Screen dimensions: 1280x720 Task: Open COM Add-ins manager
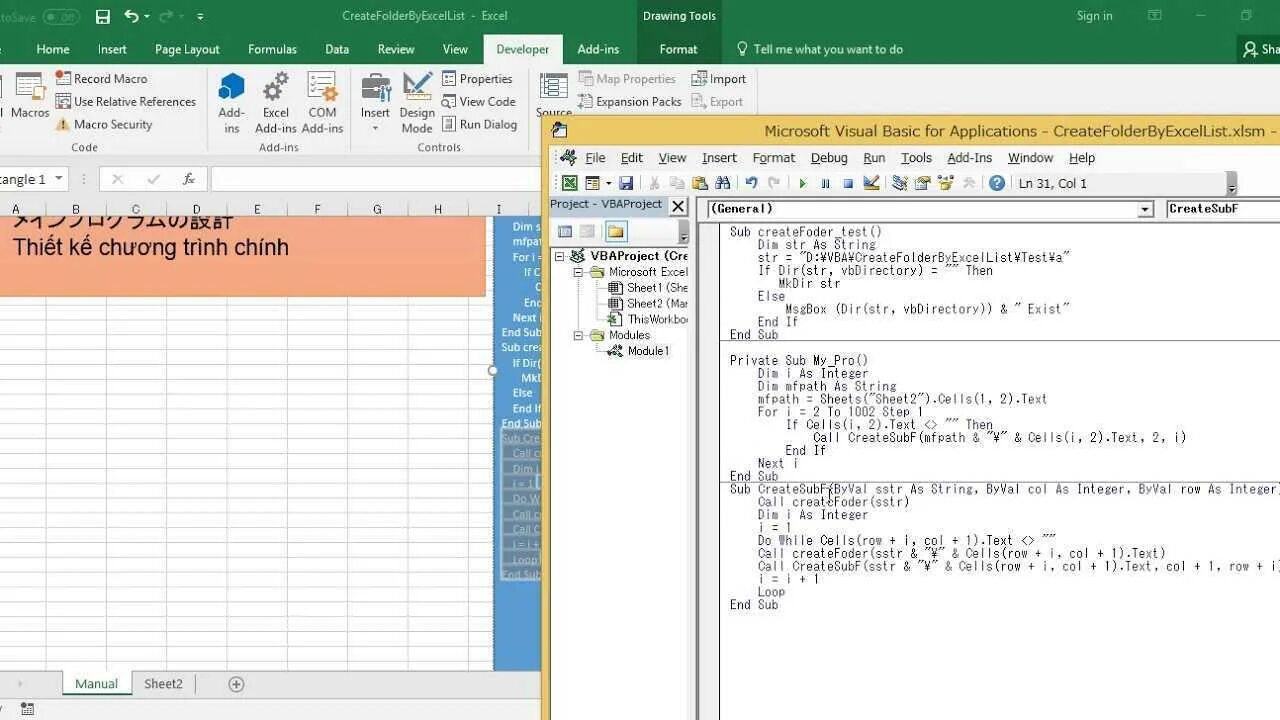[x=322, y=102]
